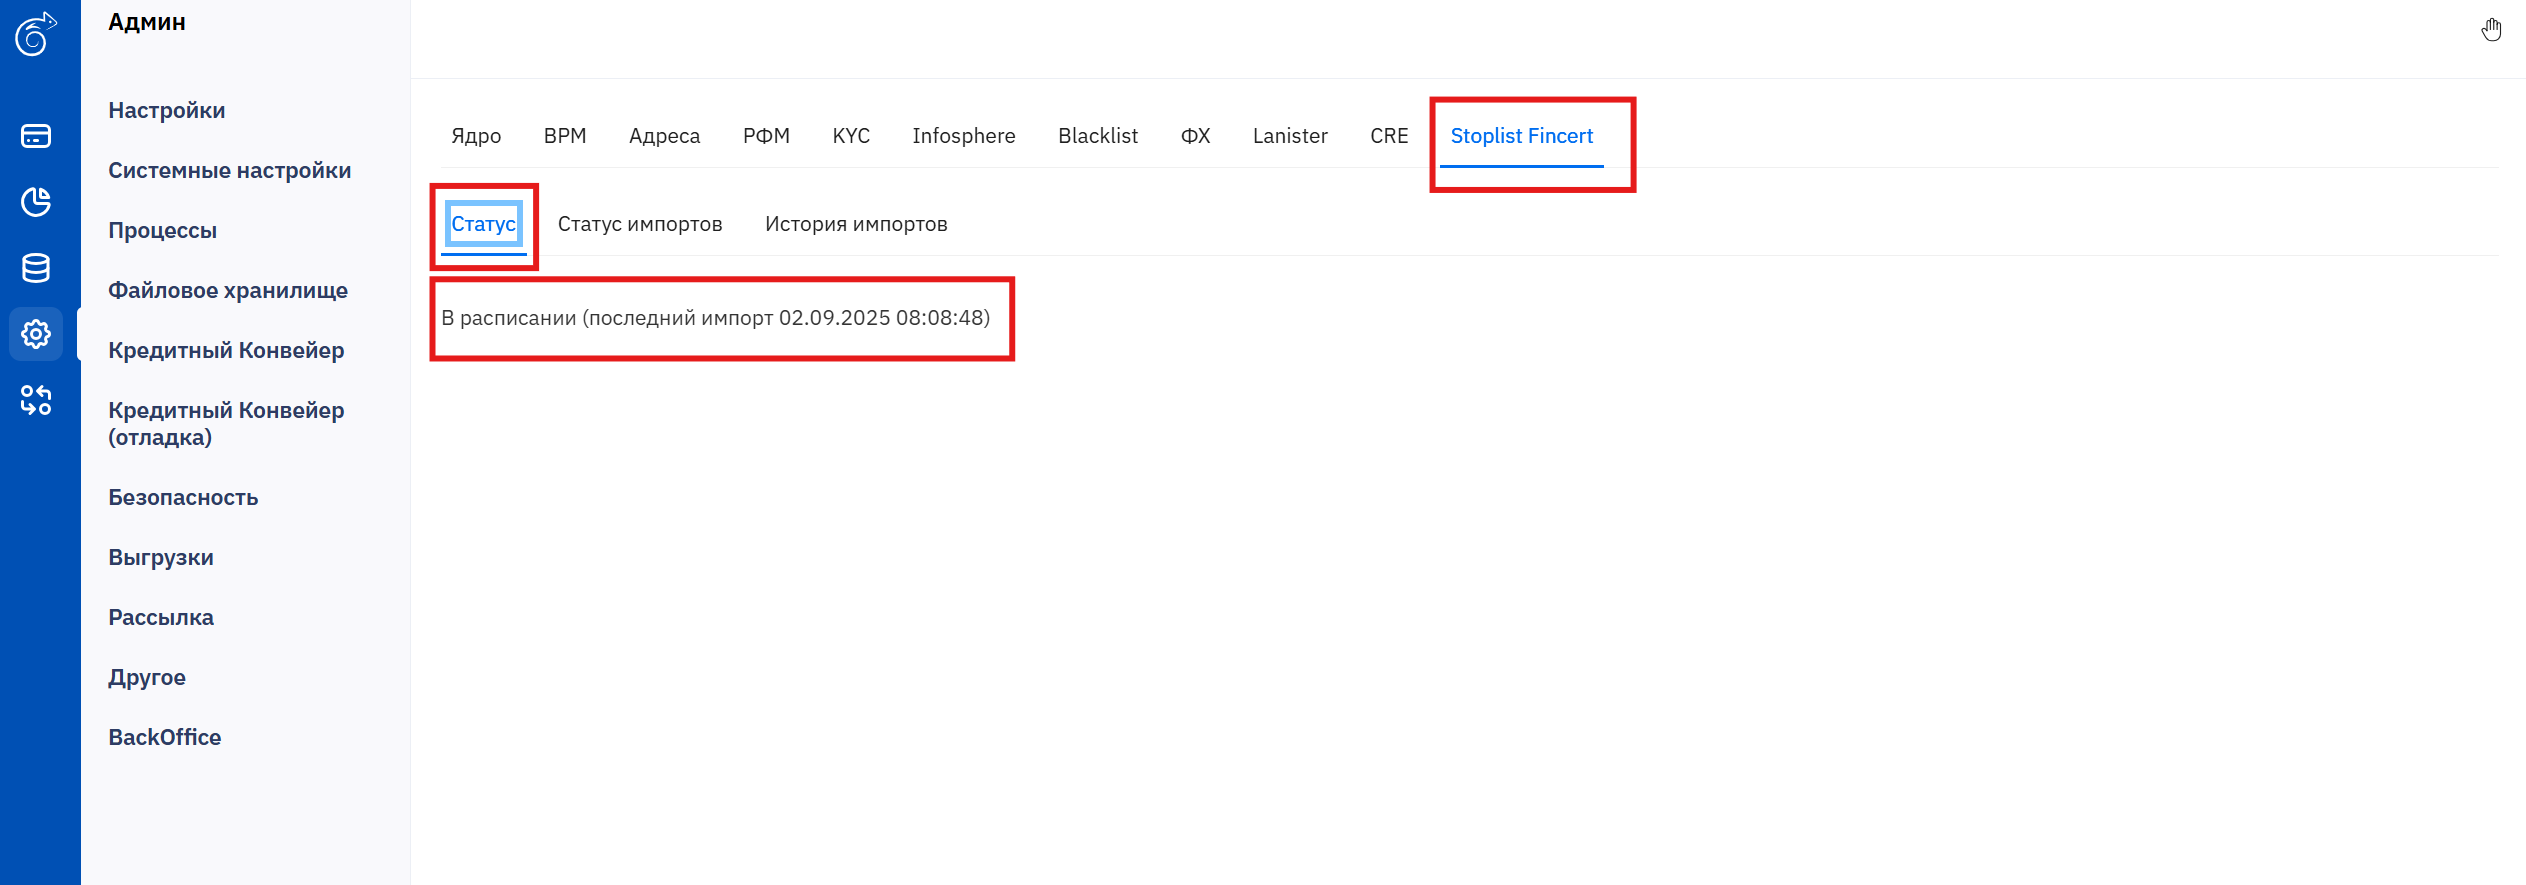
Task: Open the pie chart reports icon
Action: (36, 202)
